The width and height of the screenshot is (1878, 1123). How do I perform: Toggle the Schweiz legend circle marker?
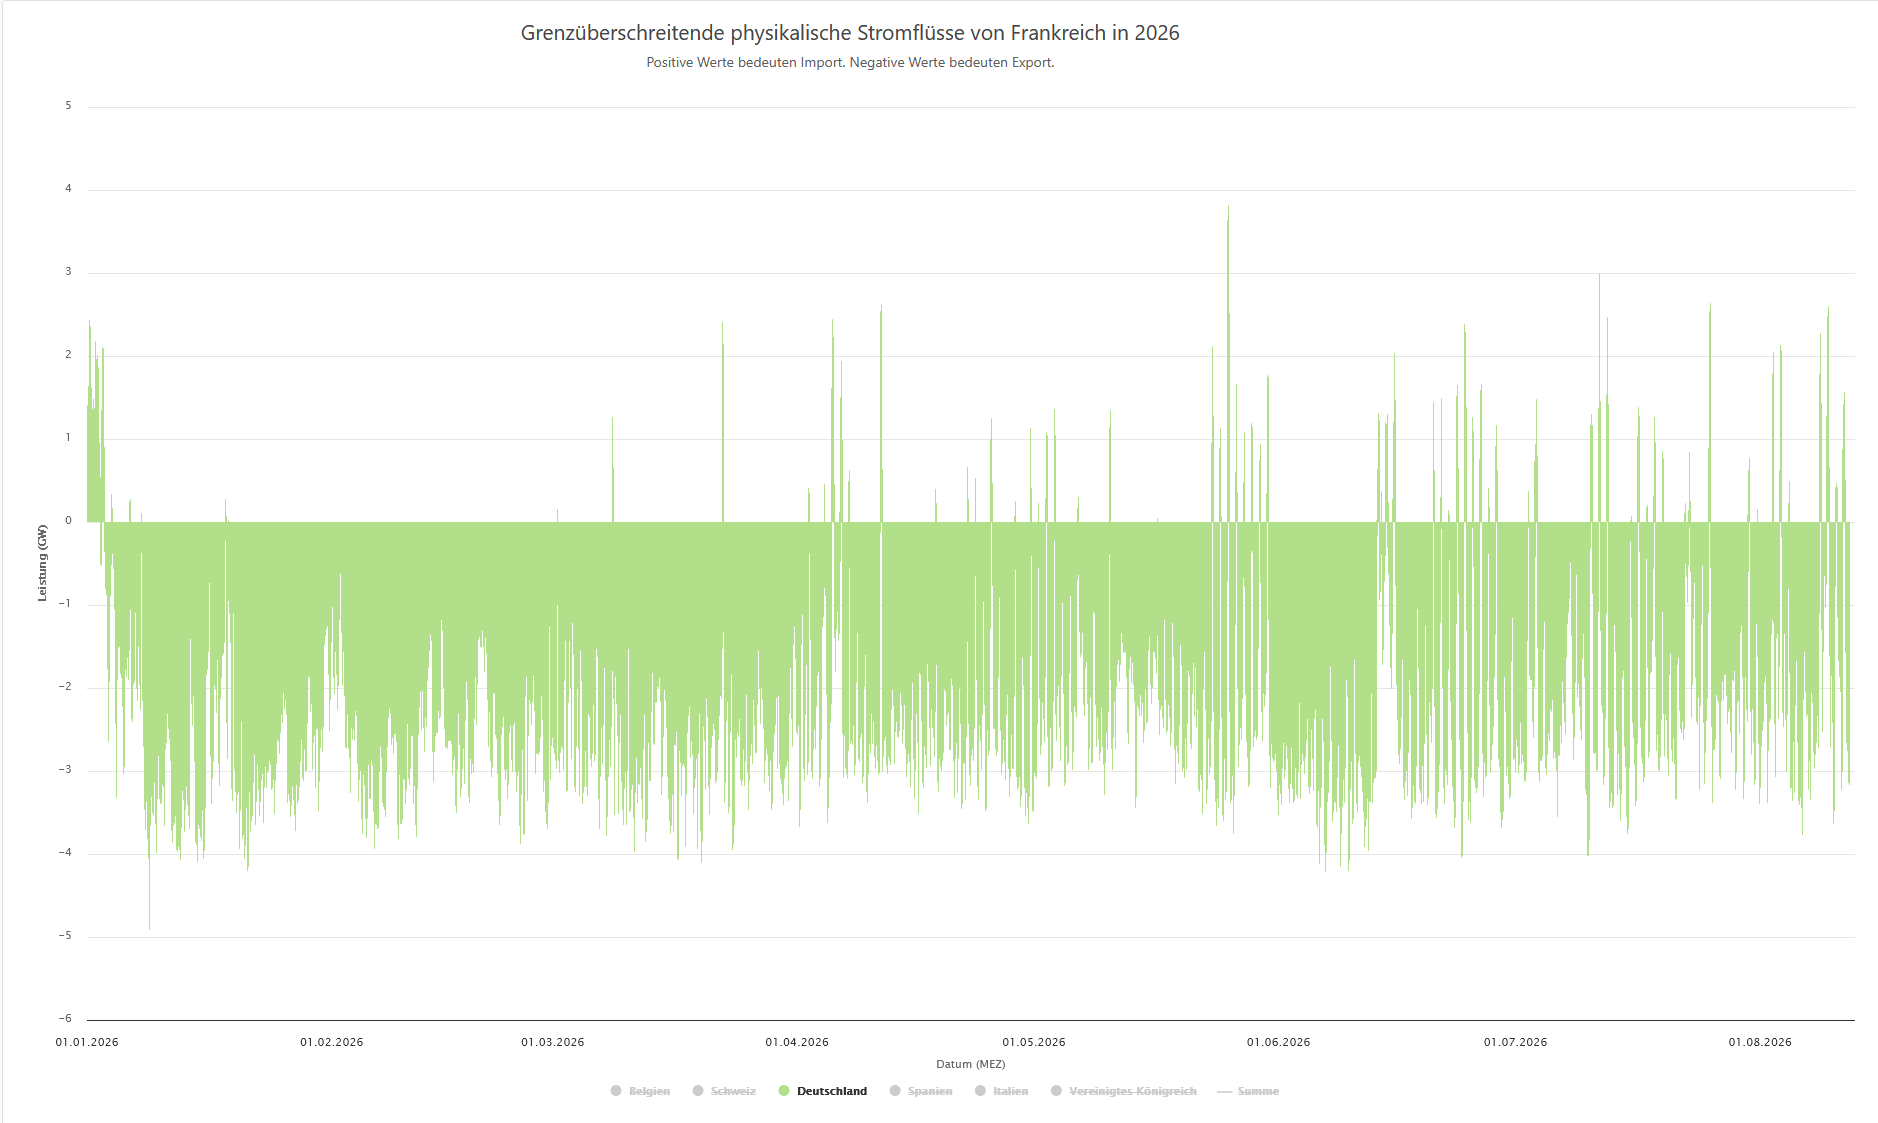(698, 1091)
